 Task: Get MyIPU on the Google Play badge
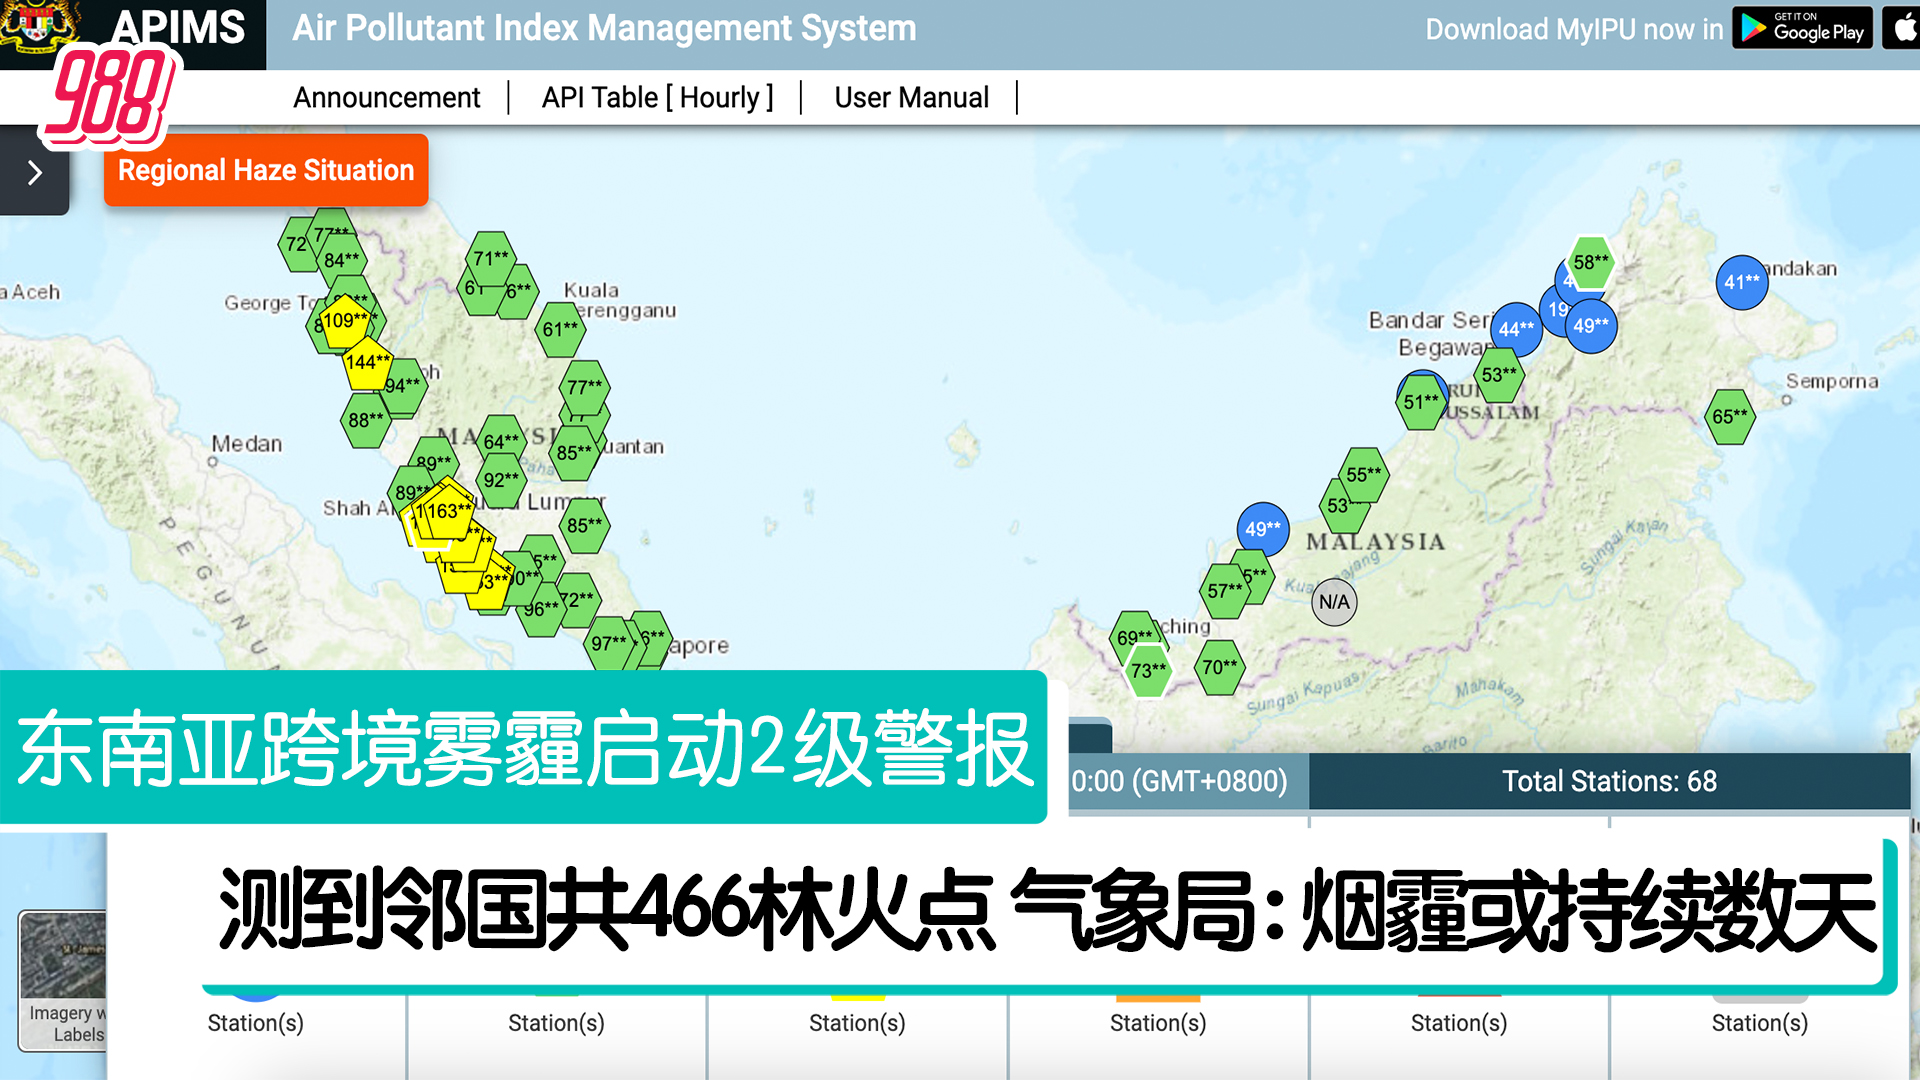click(x=1802, y=29)
